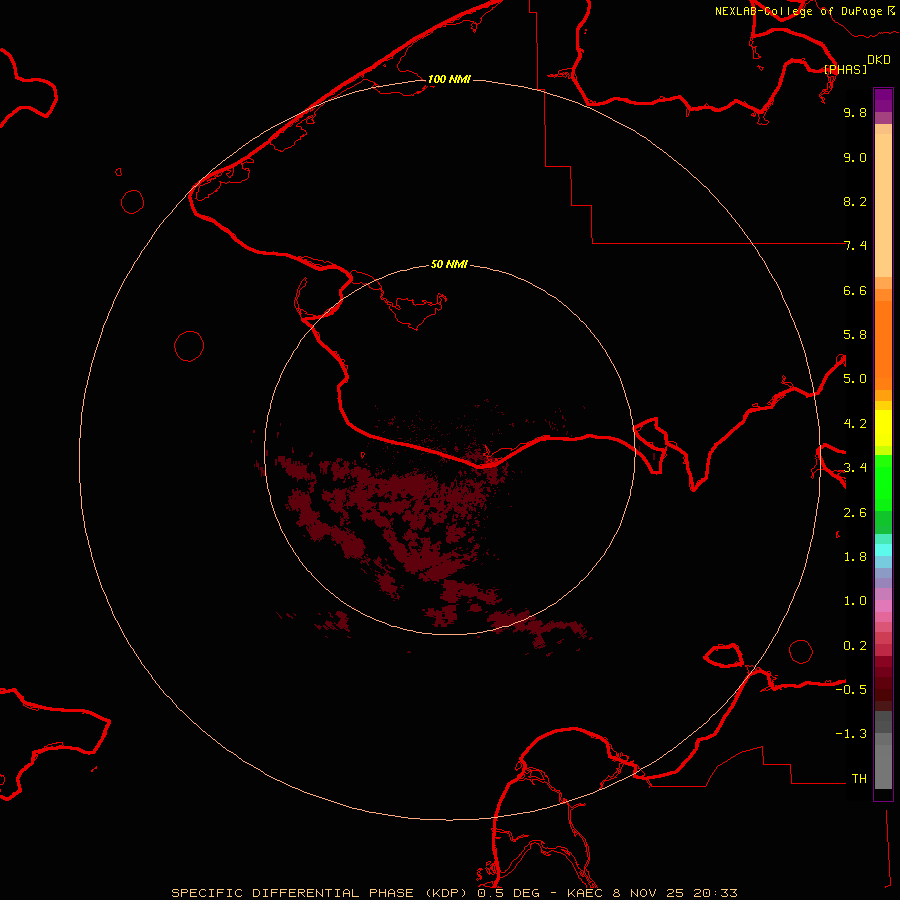Screen dimensions: 900x900
Task: Click the 7.4 scale label
Action: click(855, 246)
